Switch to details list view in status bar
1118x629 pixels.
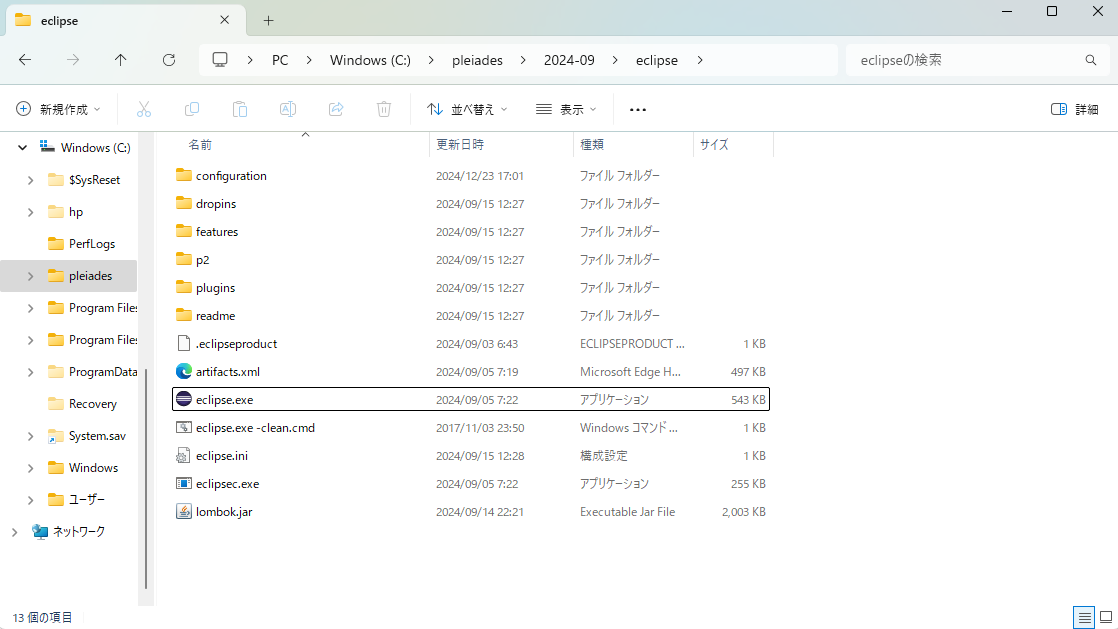[x=1084, y=617]
